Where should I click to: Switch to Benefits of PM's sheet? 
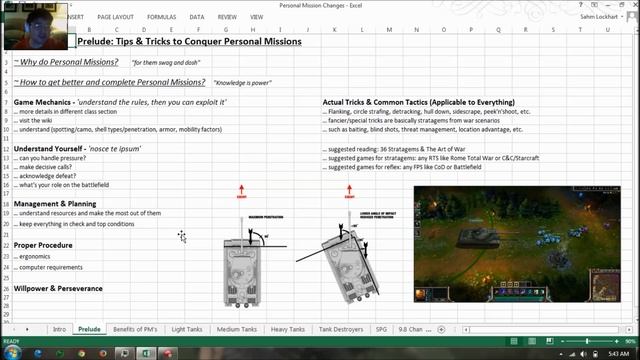(x=135, y=329)
